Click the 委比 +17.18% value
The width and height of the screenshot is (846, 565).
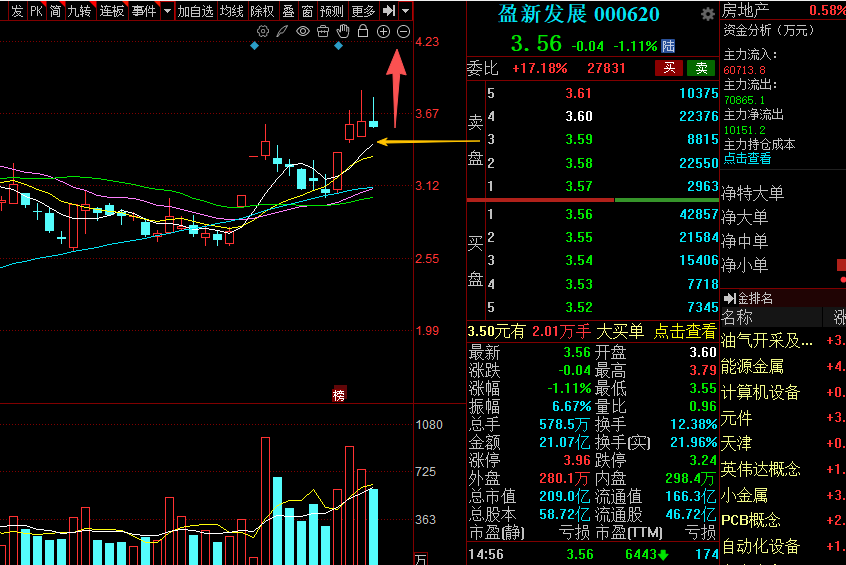click(540, 69)
